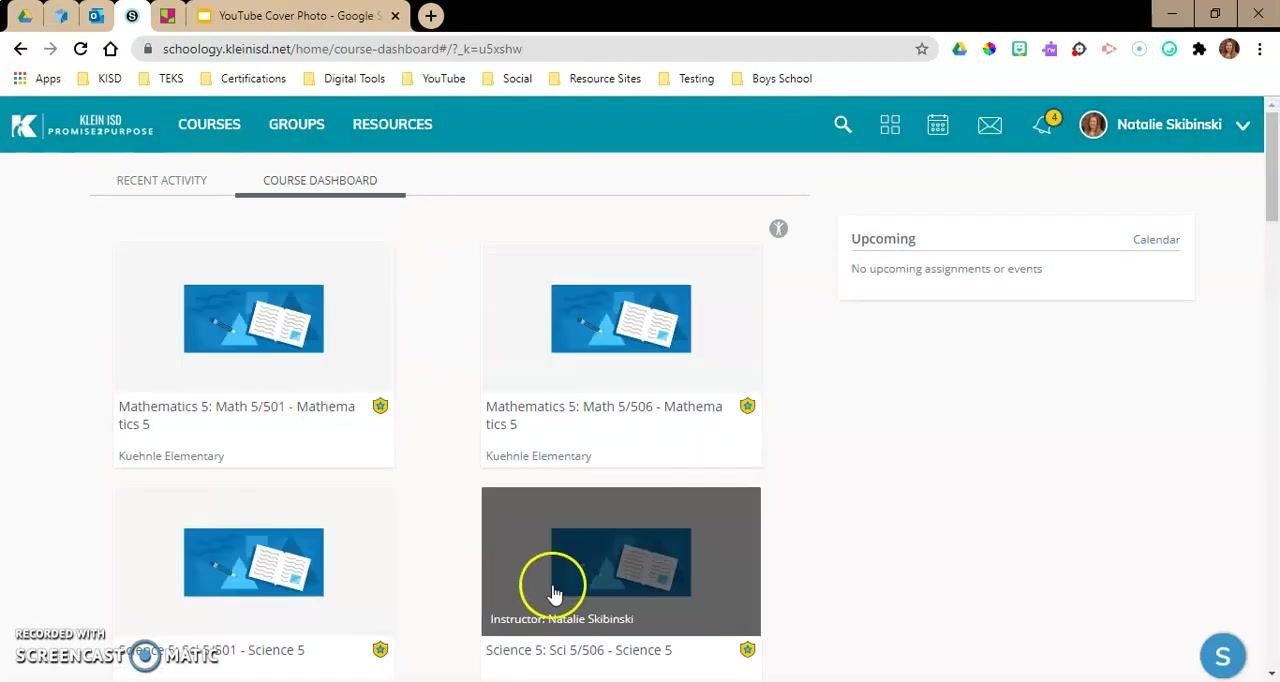Click Natalie Skibinski profile name
This screenshot has width=1280, height=682.
tap(1169, 124)
